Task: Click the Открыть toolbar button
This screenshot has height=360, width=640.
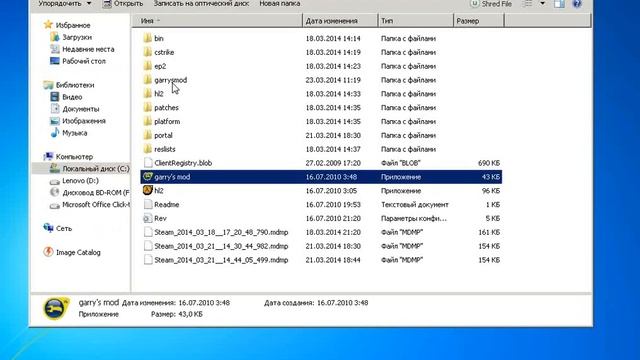Action: tap(123, 4)
